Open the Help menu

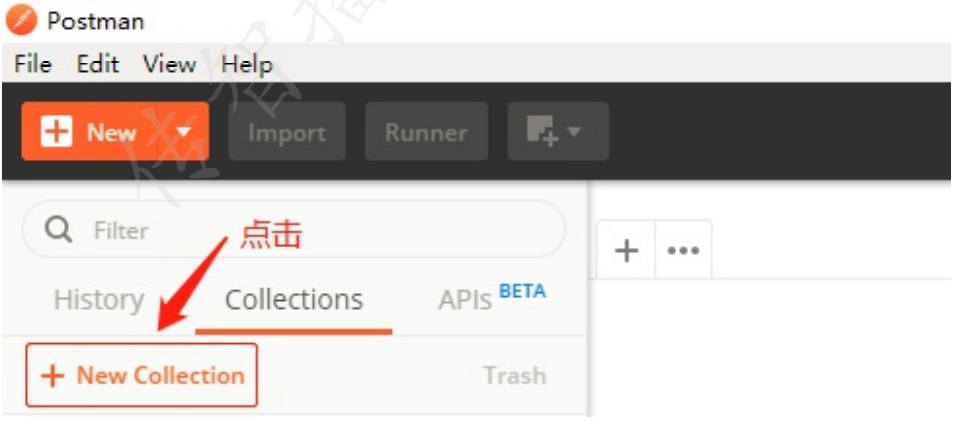247,65
